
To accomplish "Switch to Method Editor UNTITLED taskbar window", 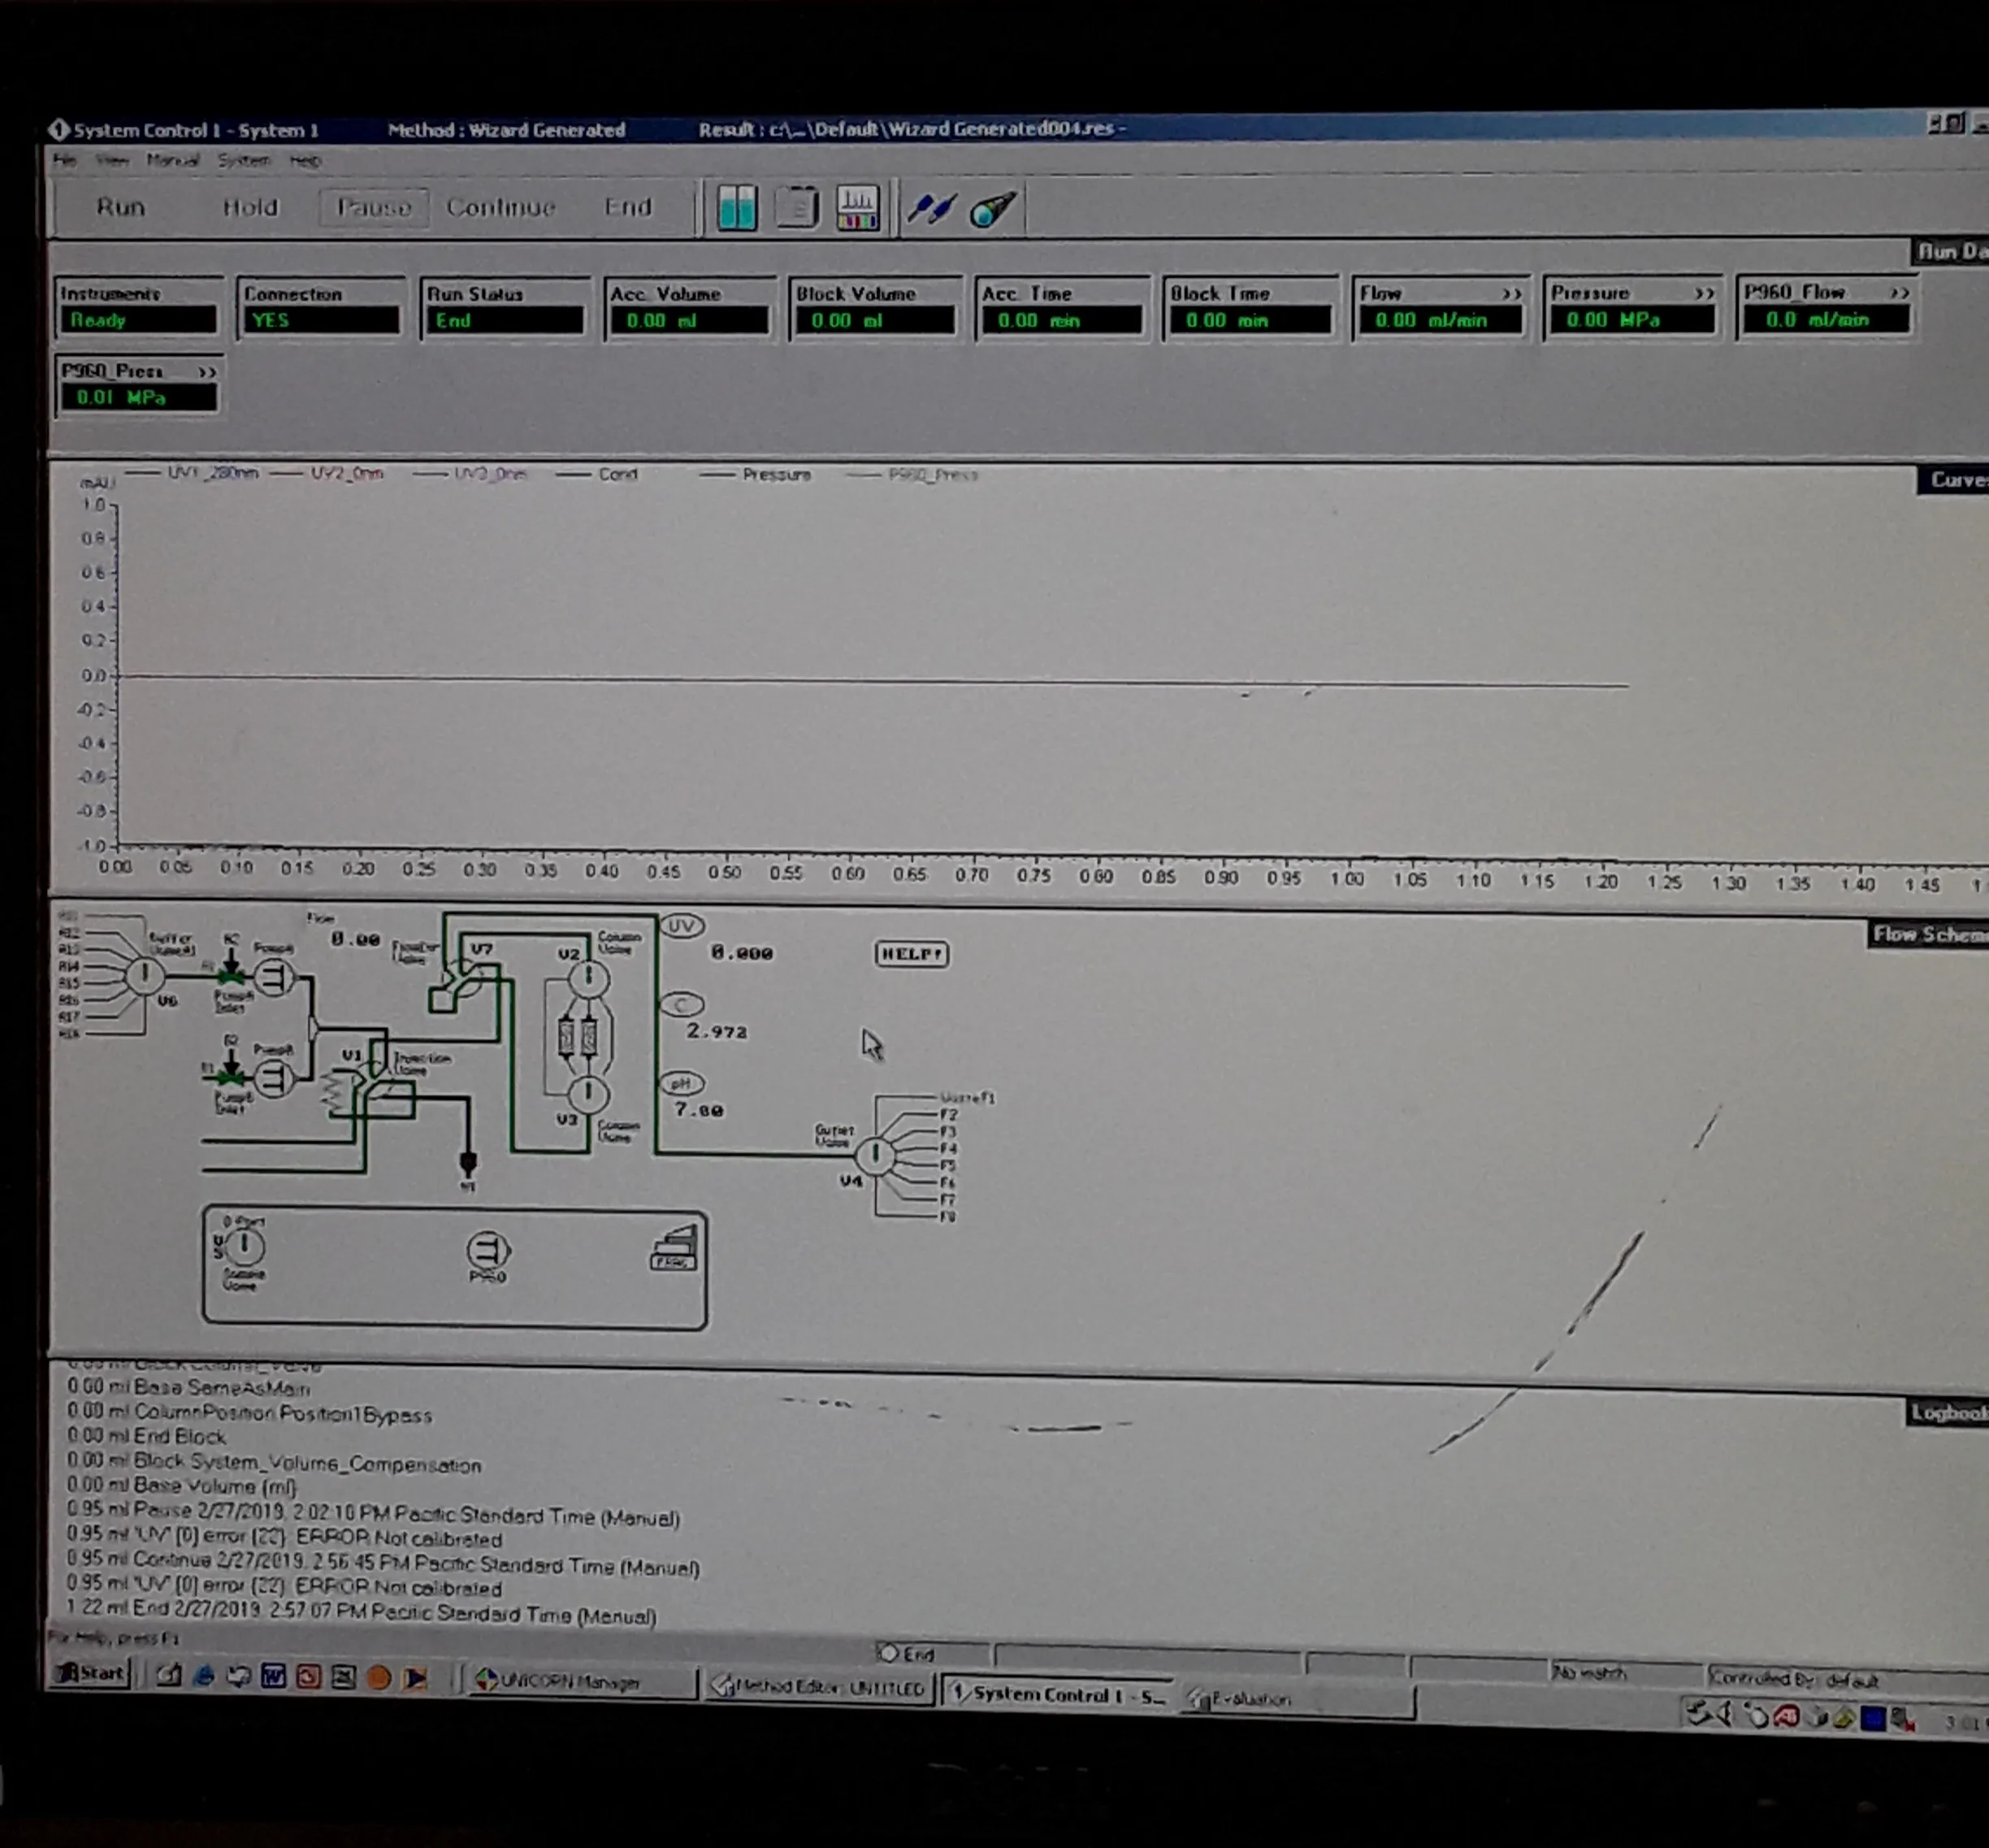I will click(x=819, y=1688).
